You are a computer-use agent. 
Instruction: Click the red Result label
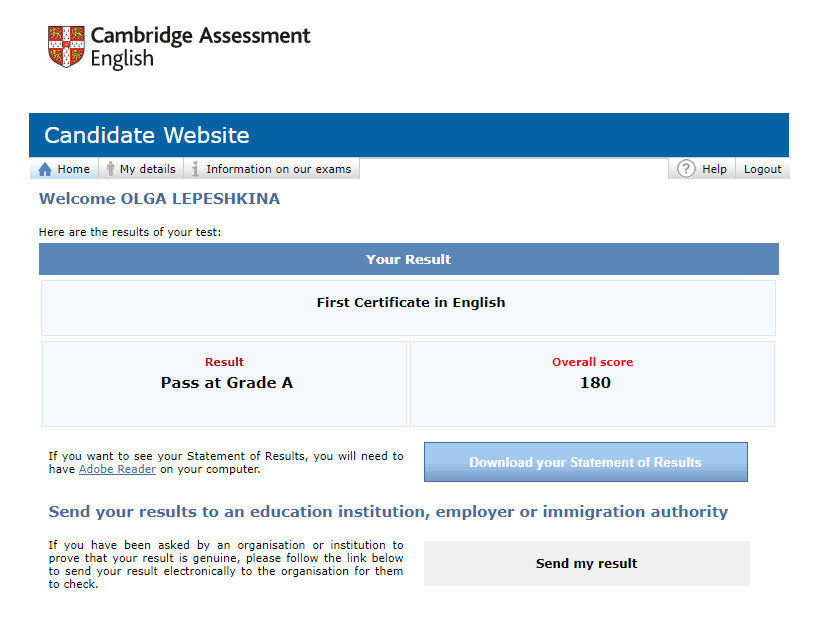(224, 362)
